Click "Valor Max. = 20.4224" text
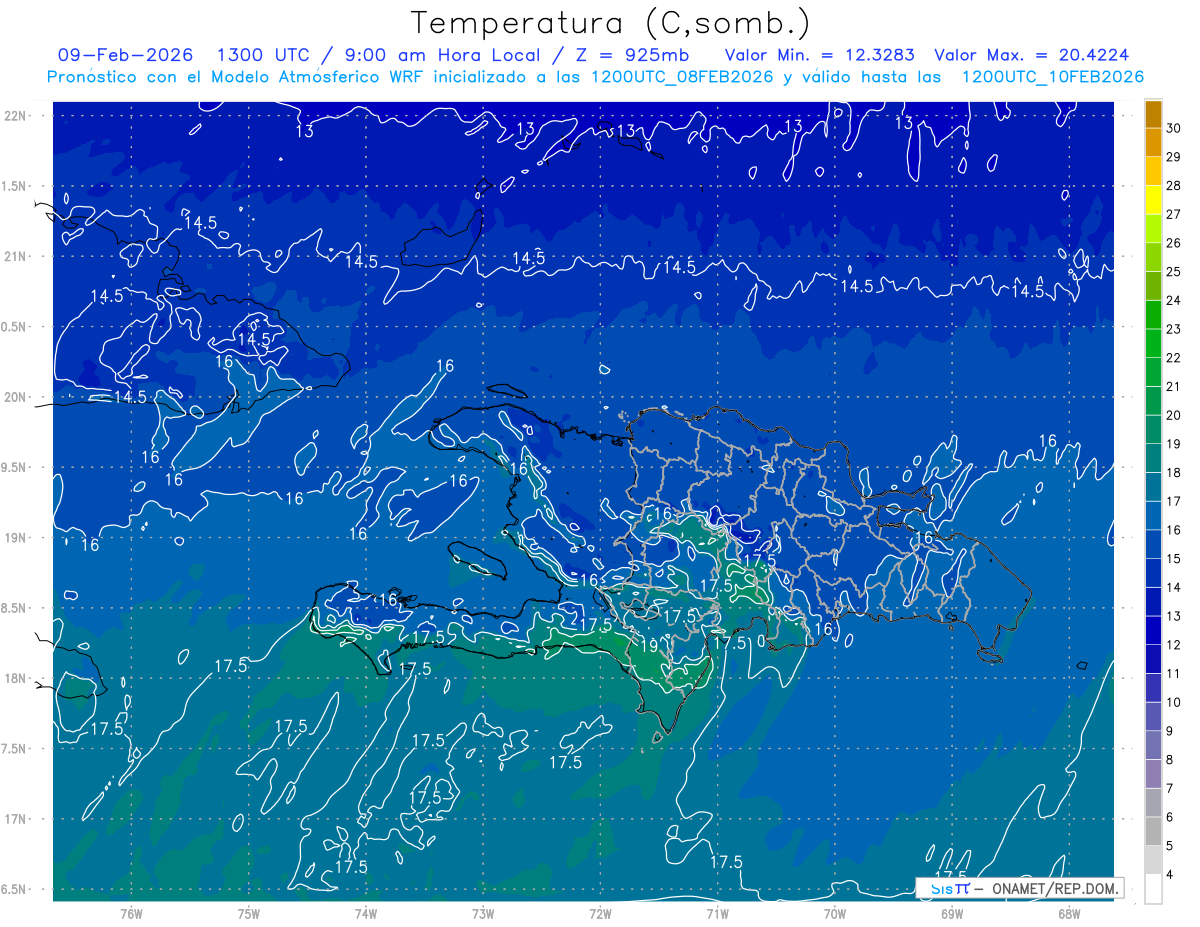The width and height of the screenshot is (1200, 927). pos(1031,55)
